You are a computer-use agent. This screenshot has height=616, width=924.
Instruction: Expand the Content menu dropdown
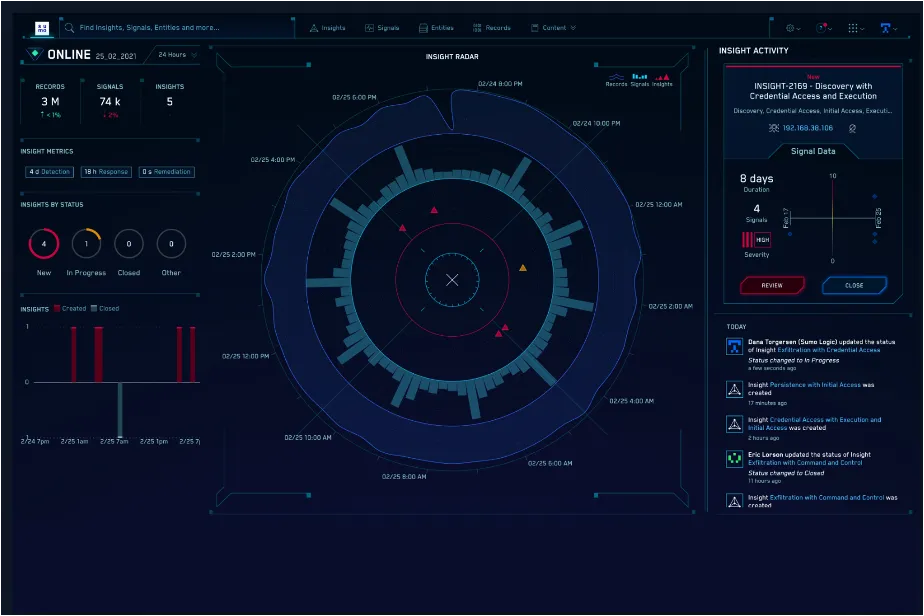click(553, 28)
